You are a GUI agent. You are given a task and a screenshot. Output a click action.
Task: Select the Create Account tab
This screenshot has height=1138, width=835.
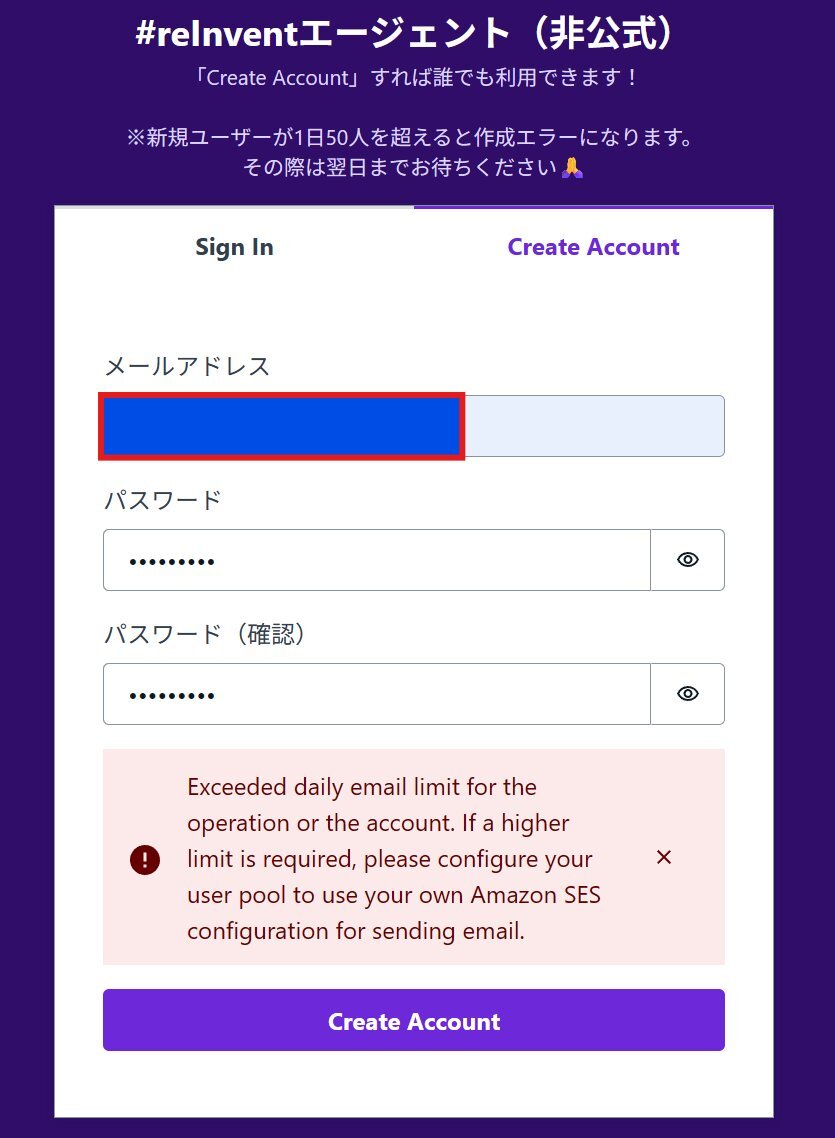[x=593, y=247]
